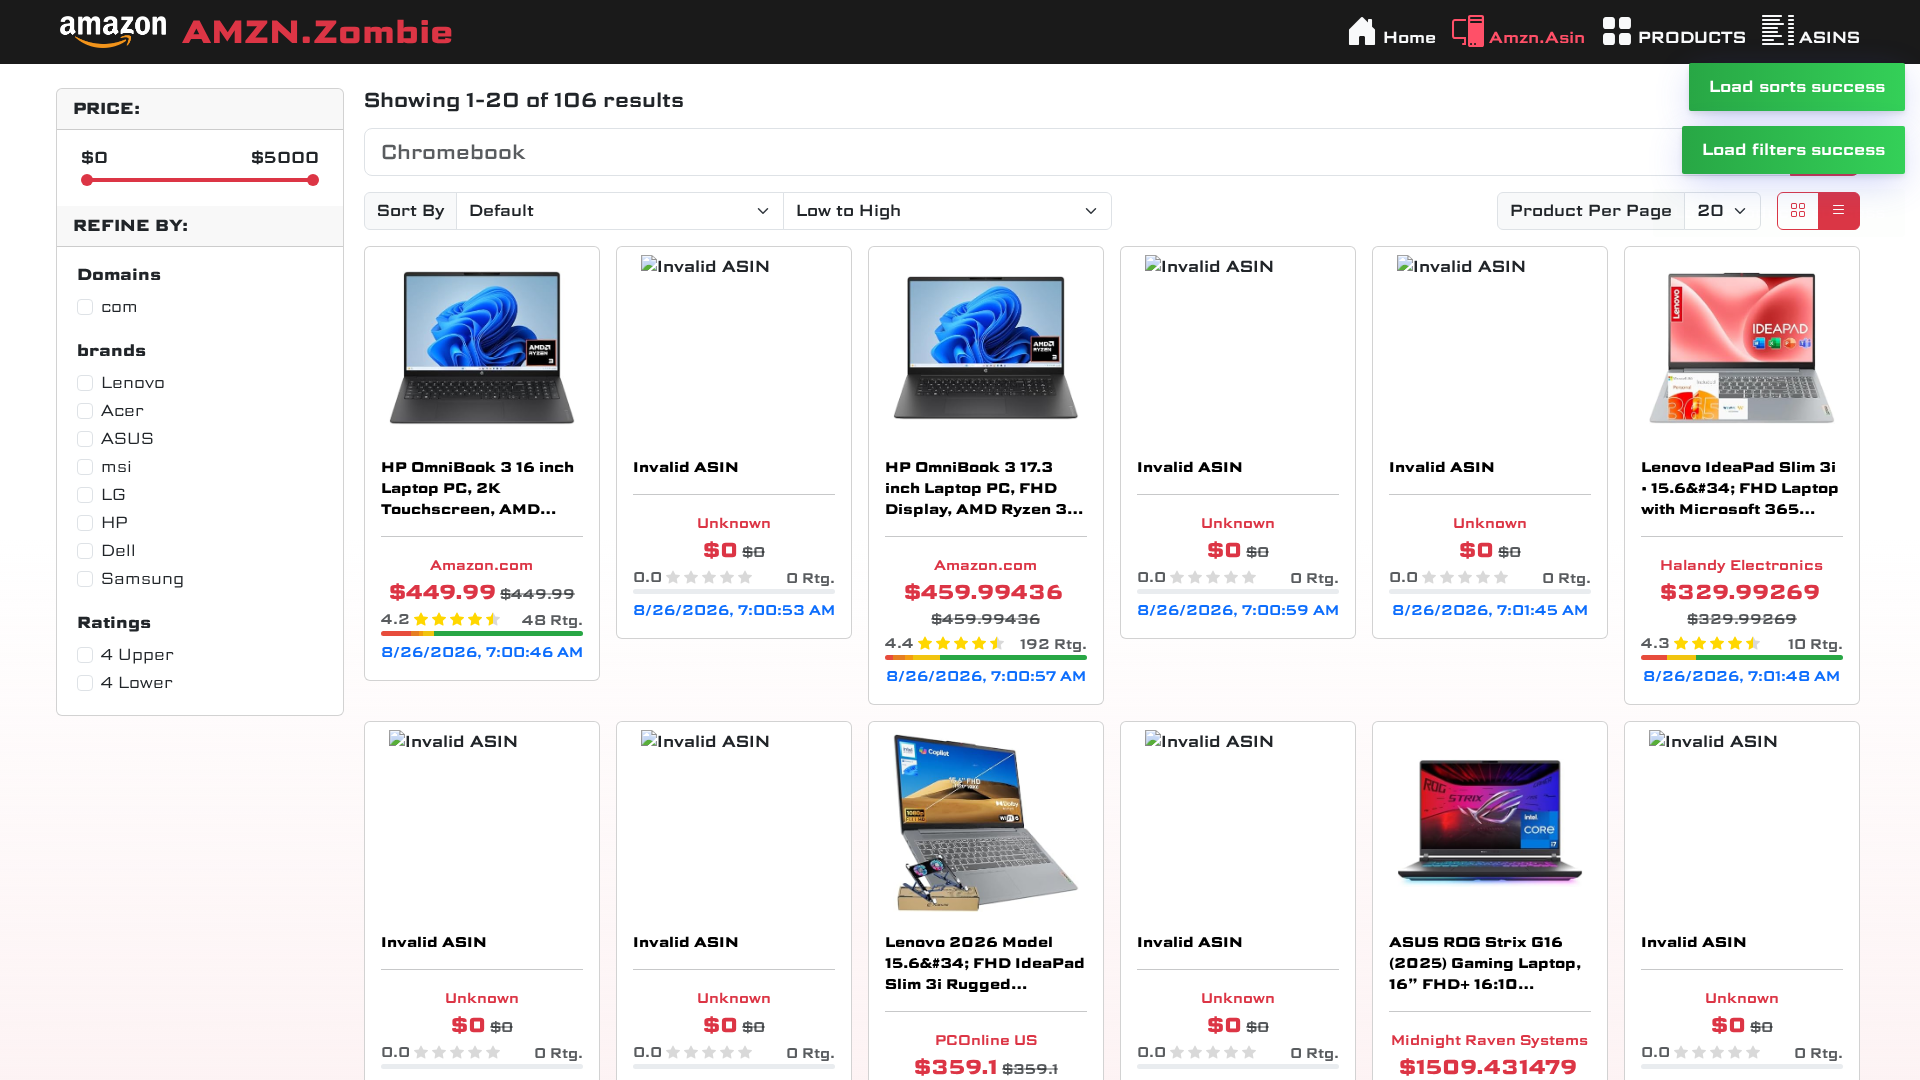The image size is (1920, 1080).
Task: Open HP OmniBook 3 17.3 inch title link
Action: click(x=986, y=488)
